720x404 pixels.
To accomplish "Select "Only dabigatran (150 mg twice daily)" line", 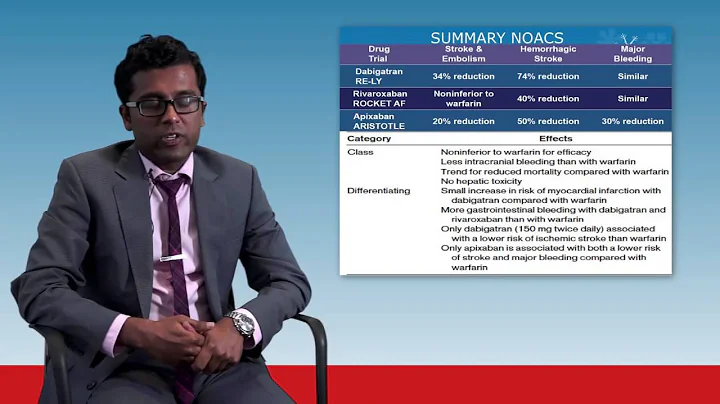I will [x=553, y=234].
